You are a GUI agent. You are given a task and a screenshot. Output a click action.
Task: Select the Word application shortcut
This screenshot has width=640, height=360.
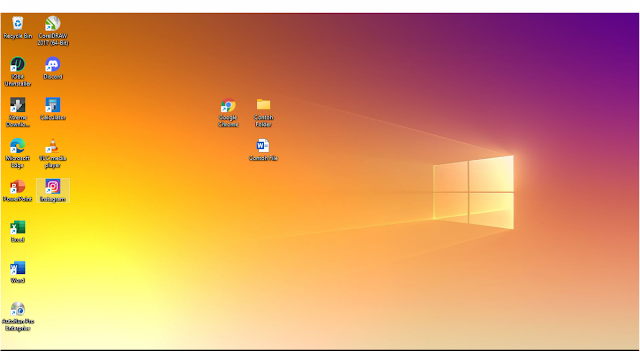point(18,272)
